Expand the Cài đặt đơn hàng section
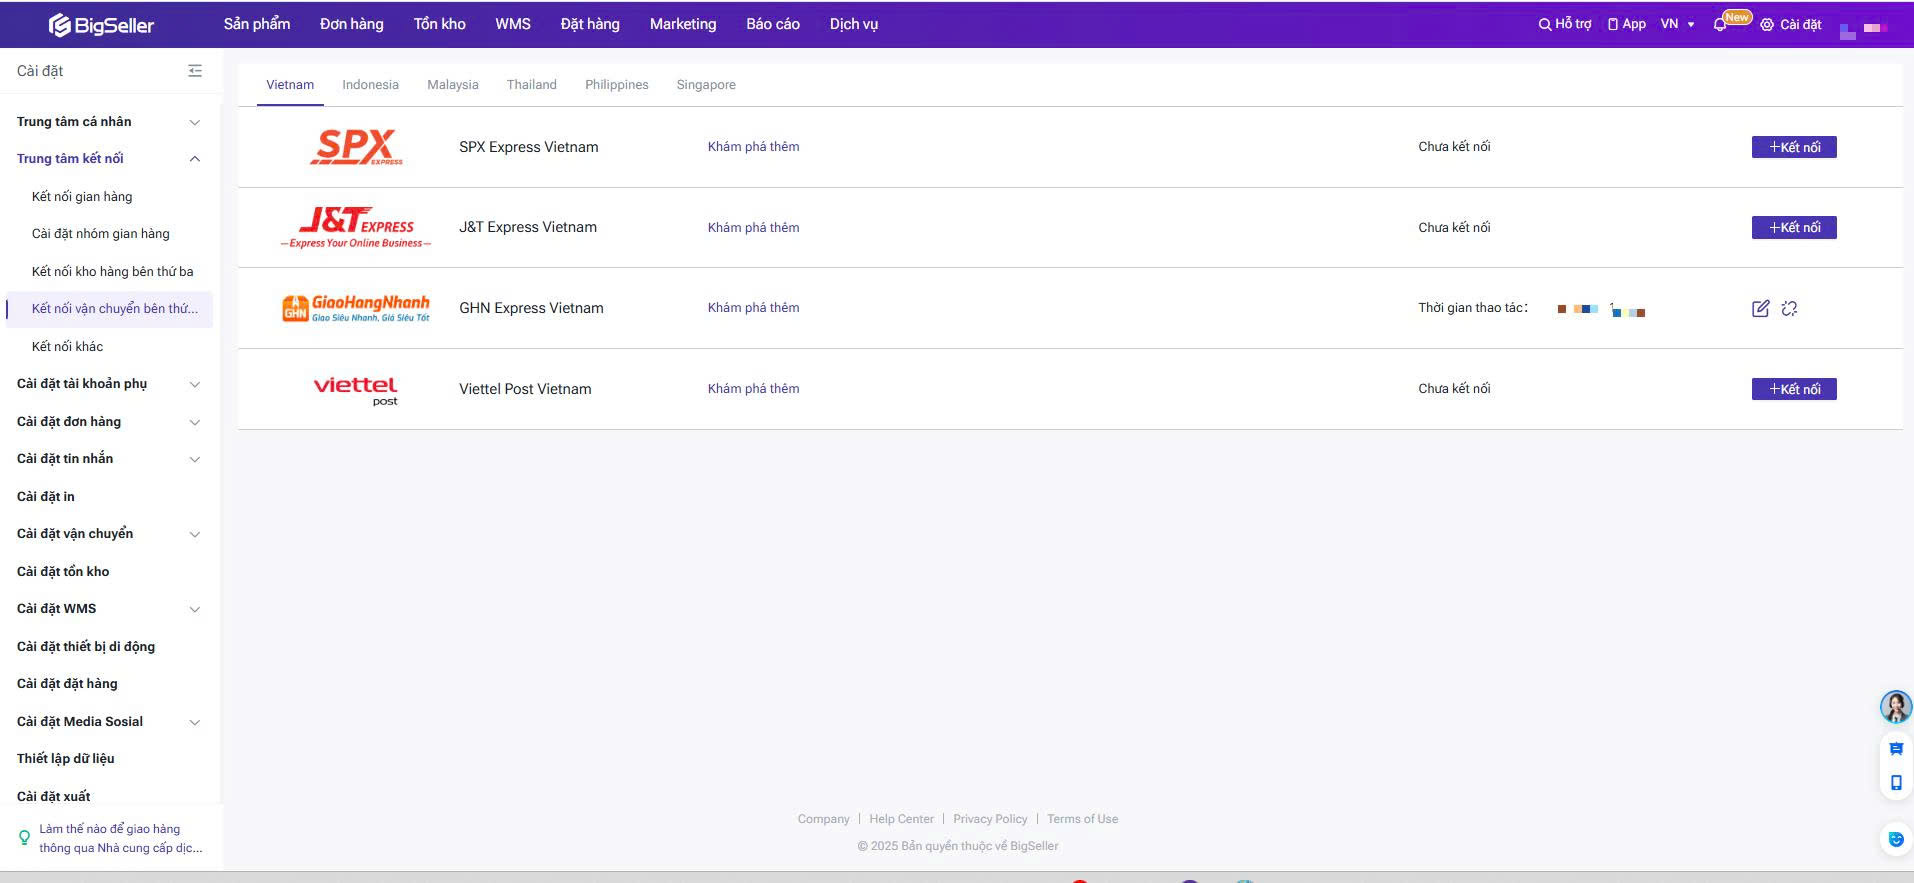Screen dimensions: 1914x883 point(195,422)
